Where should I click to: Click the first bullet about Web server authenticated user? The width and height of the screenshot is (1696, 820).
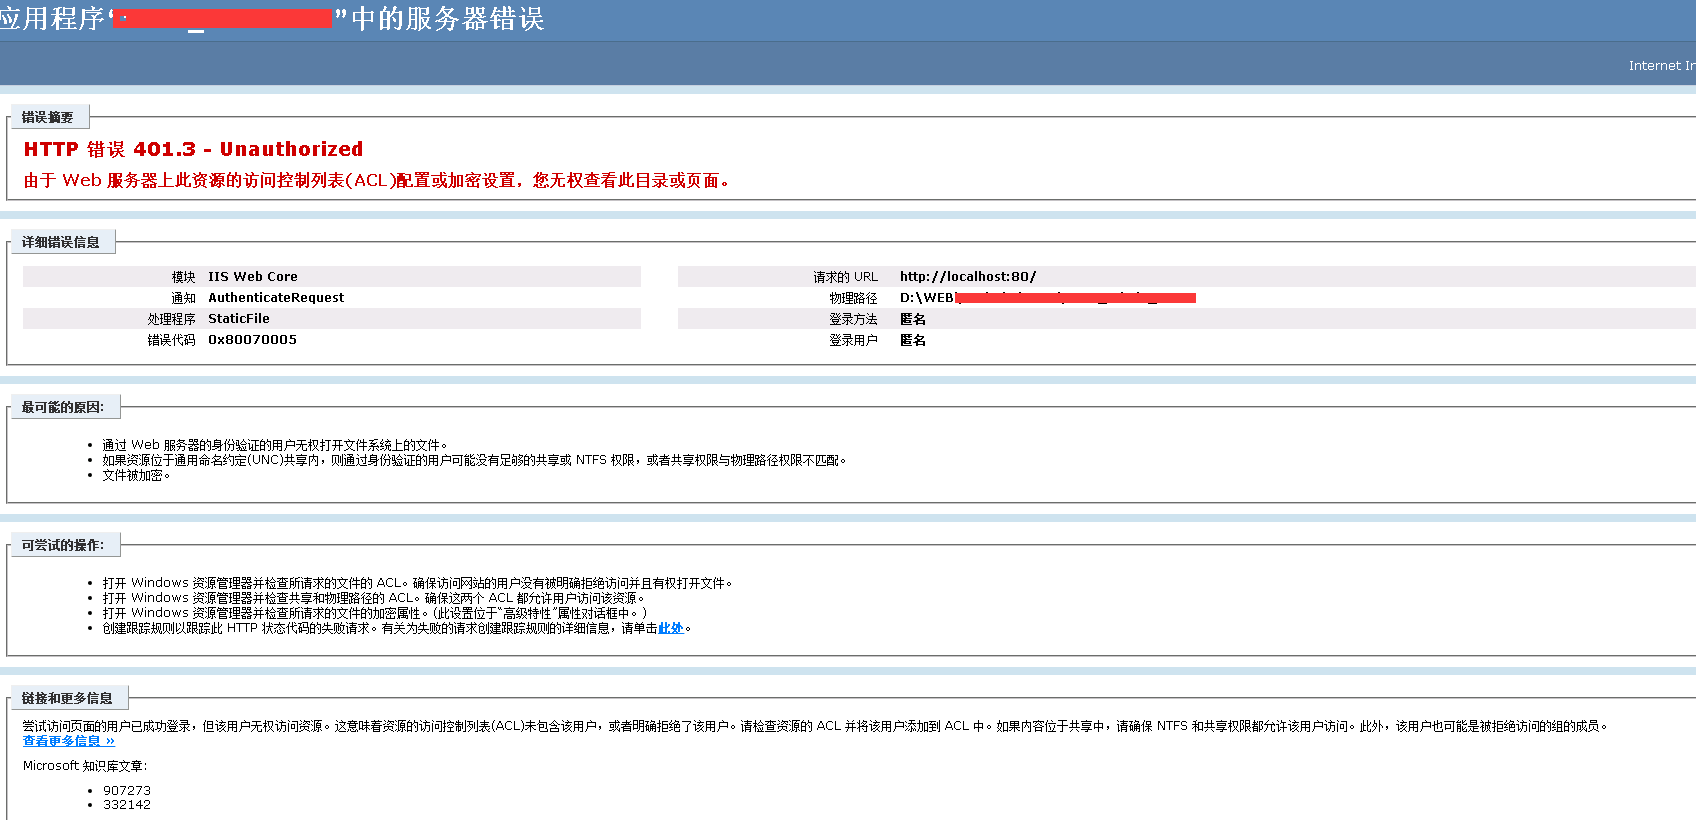[275, 445]
